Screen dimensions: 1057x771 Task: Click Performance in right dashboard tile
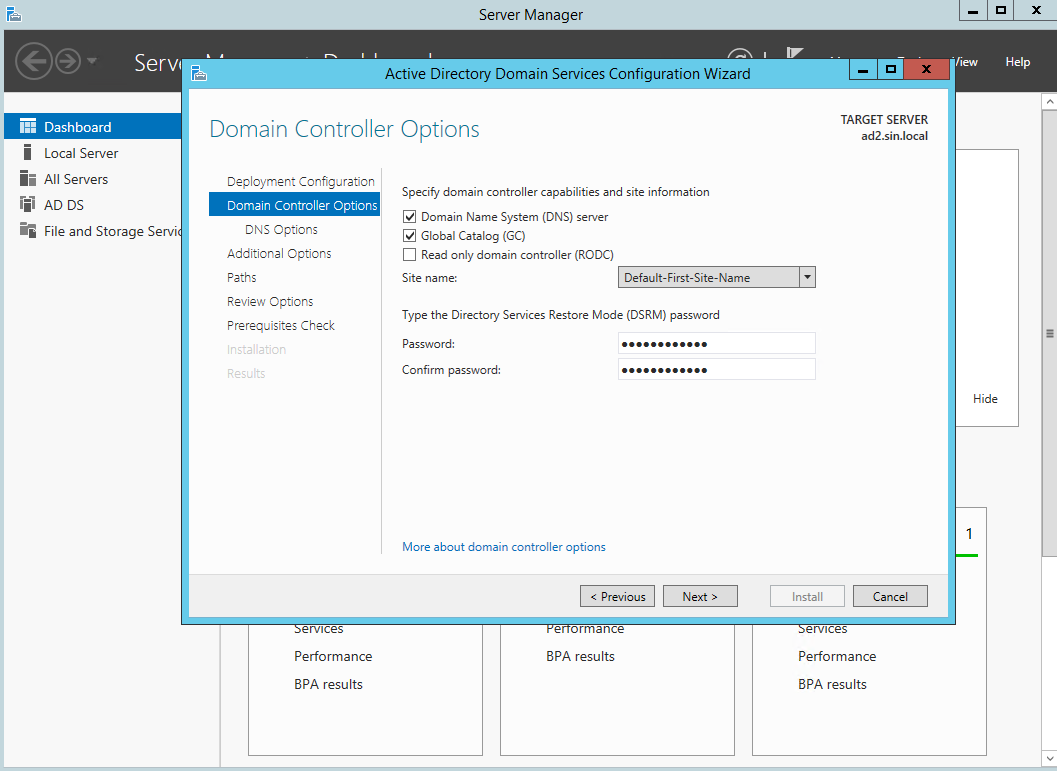pyautogui.click(x=837, y=656)
